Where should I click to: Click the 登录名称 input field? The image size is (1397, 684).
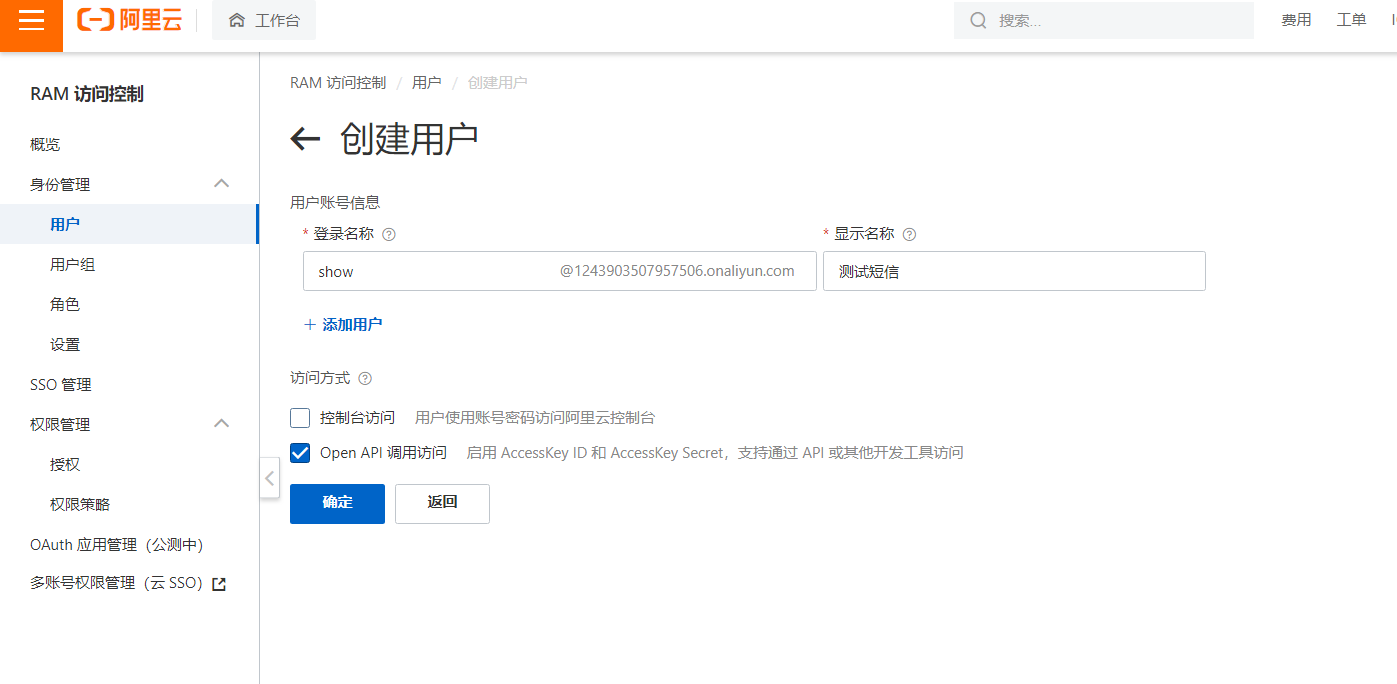point(450,270)
